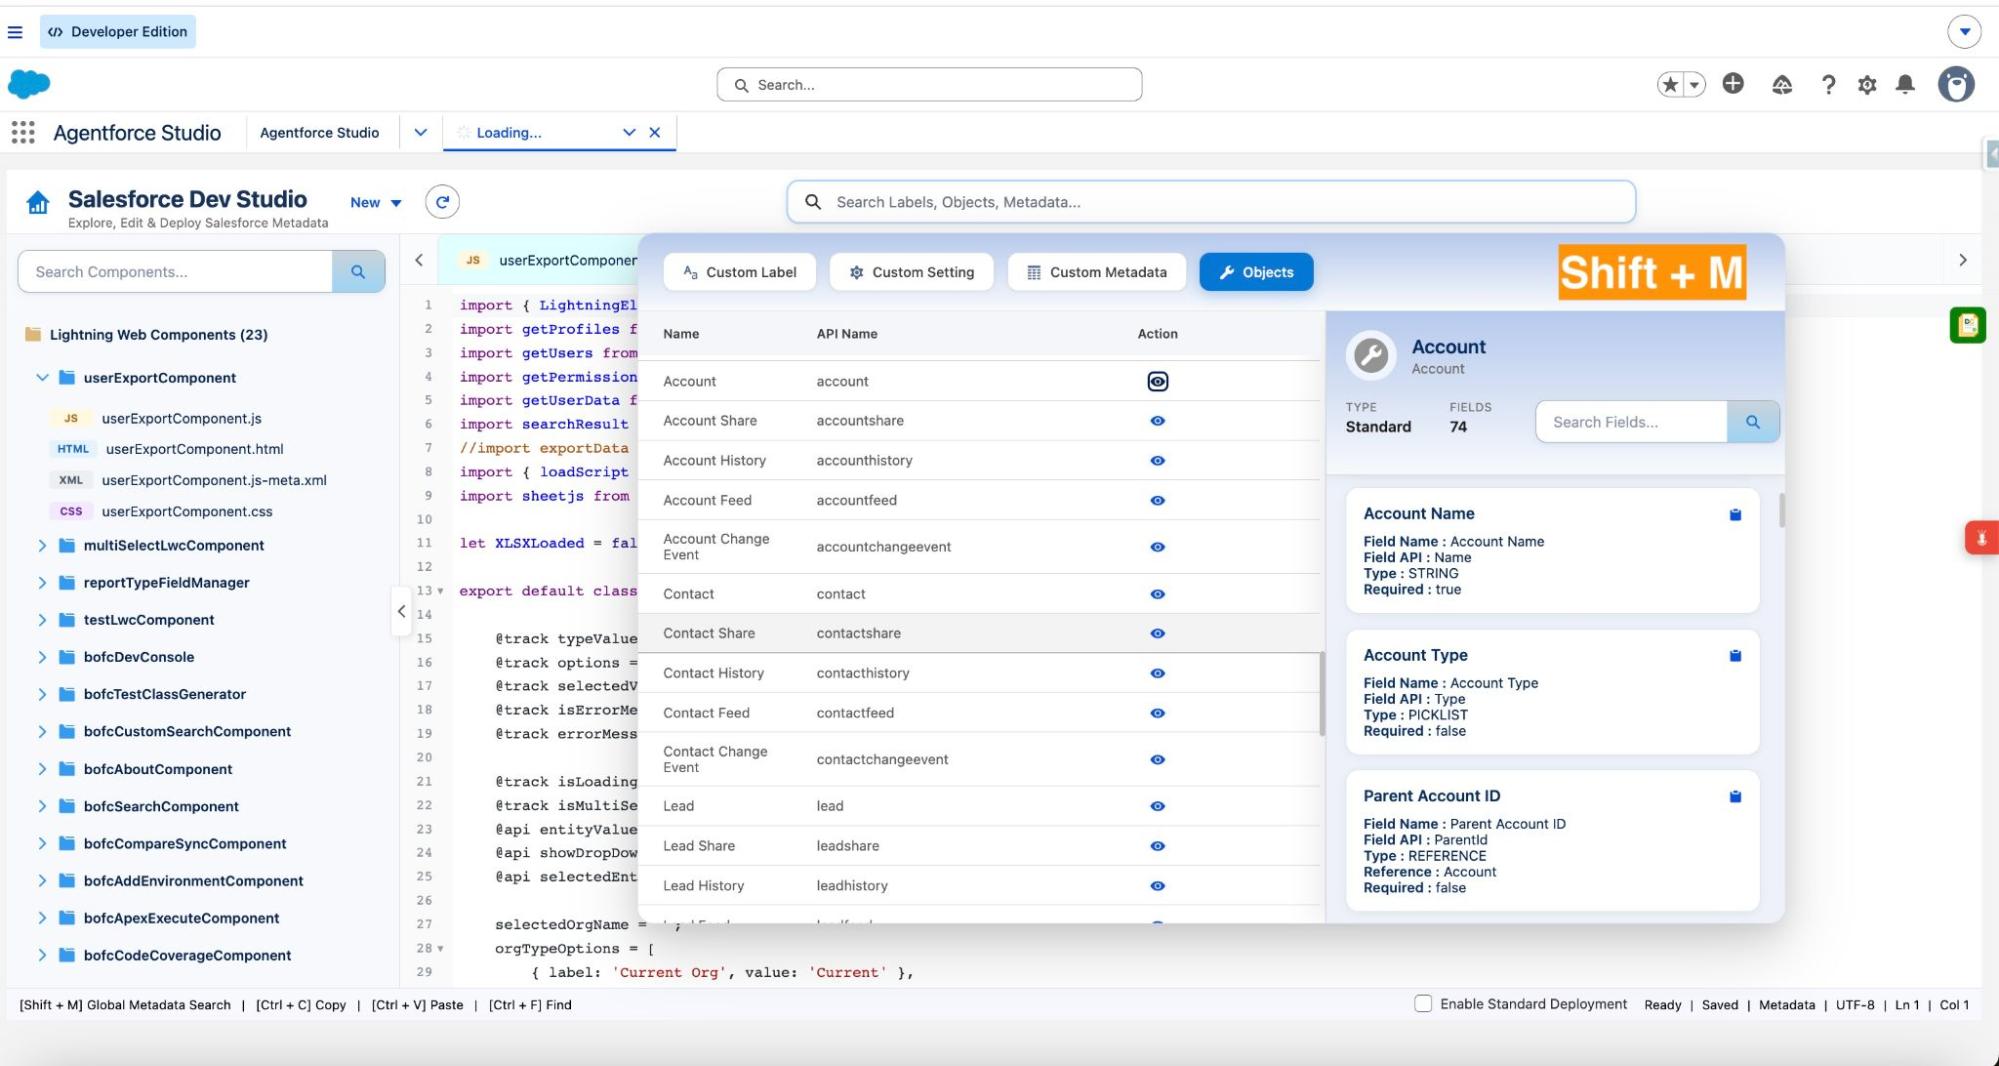Click the global Salesforce Search box
Screen dimensions: 1999x1066
pyautogui.click(x=929, y=85)
